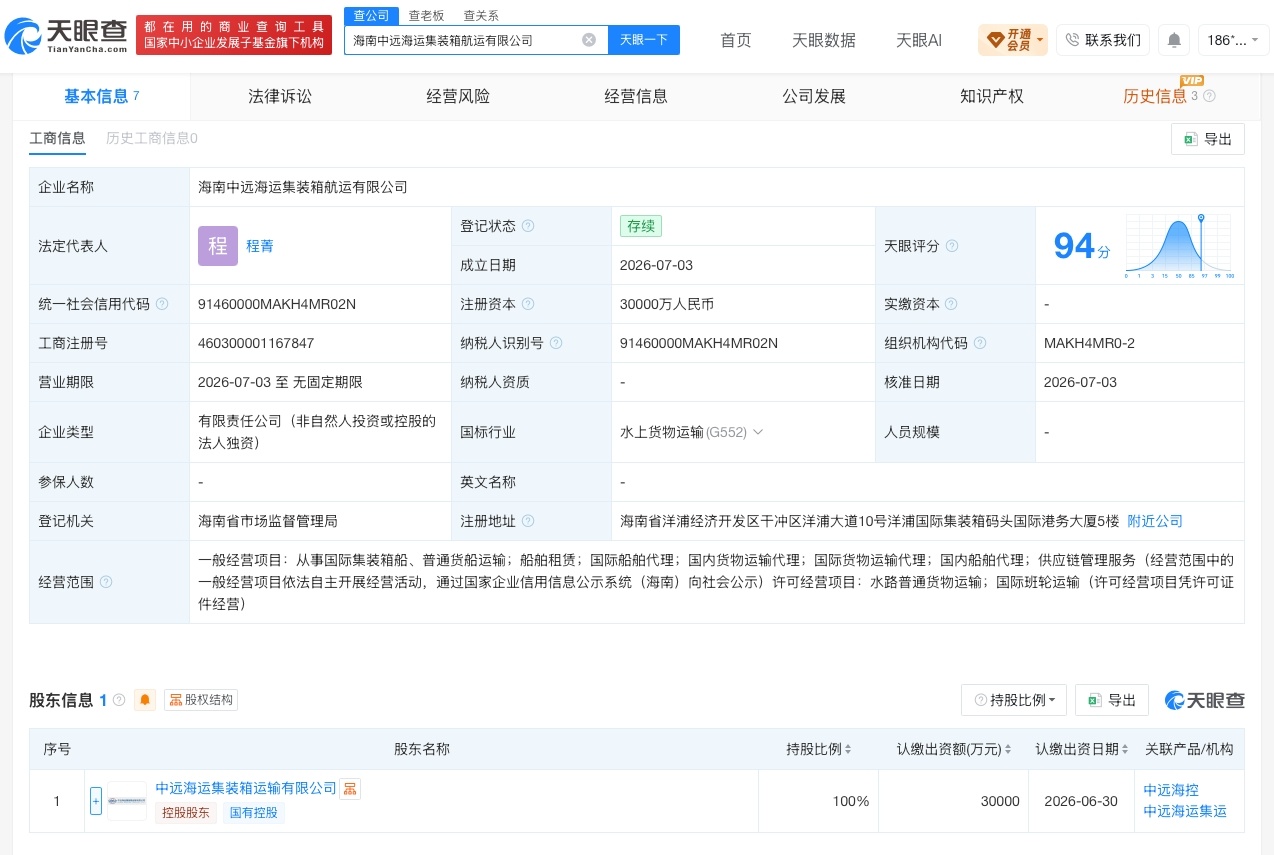Screen dimensions: 1274x855
Task: Click the purple 程 avatar of legal representative
Action: pyautogui.click(x=218, y=246)
